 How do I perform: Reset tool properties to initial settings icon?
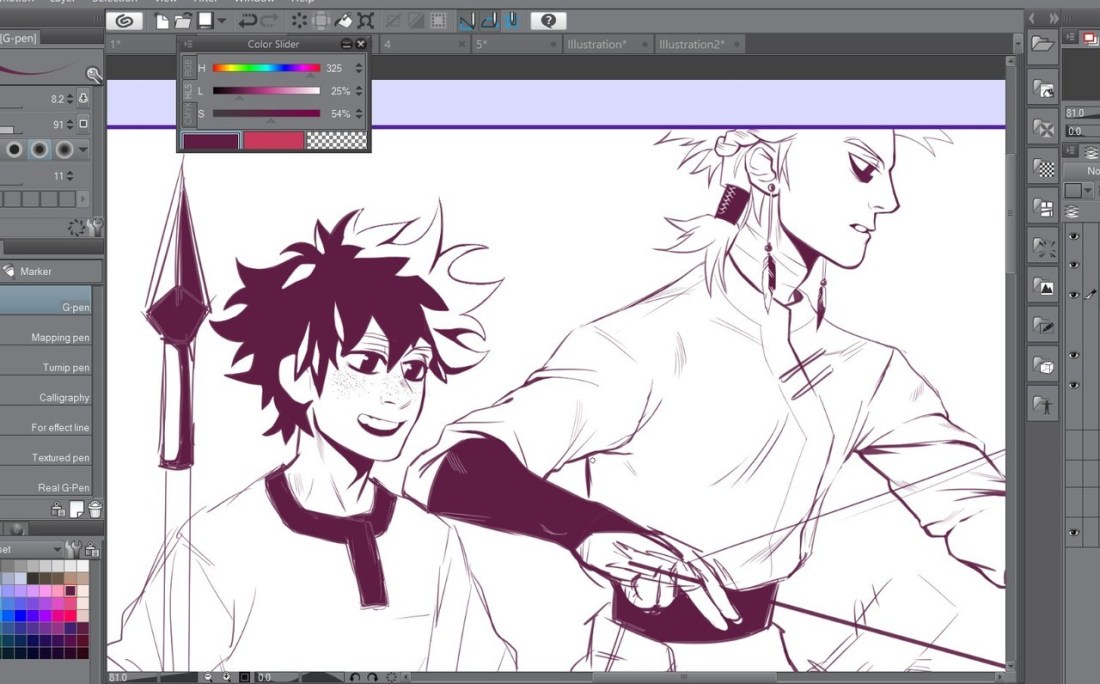pyautogui.click(x=76, y=227)
